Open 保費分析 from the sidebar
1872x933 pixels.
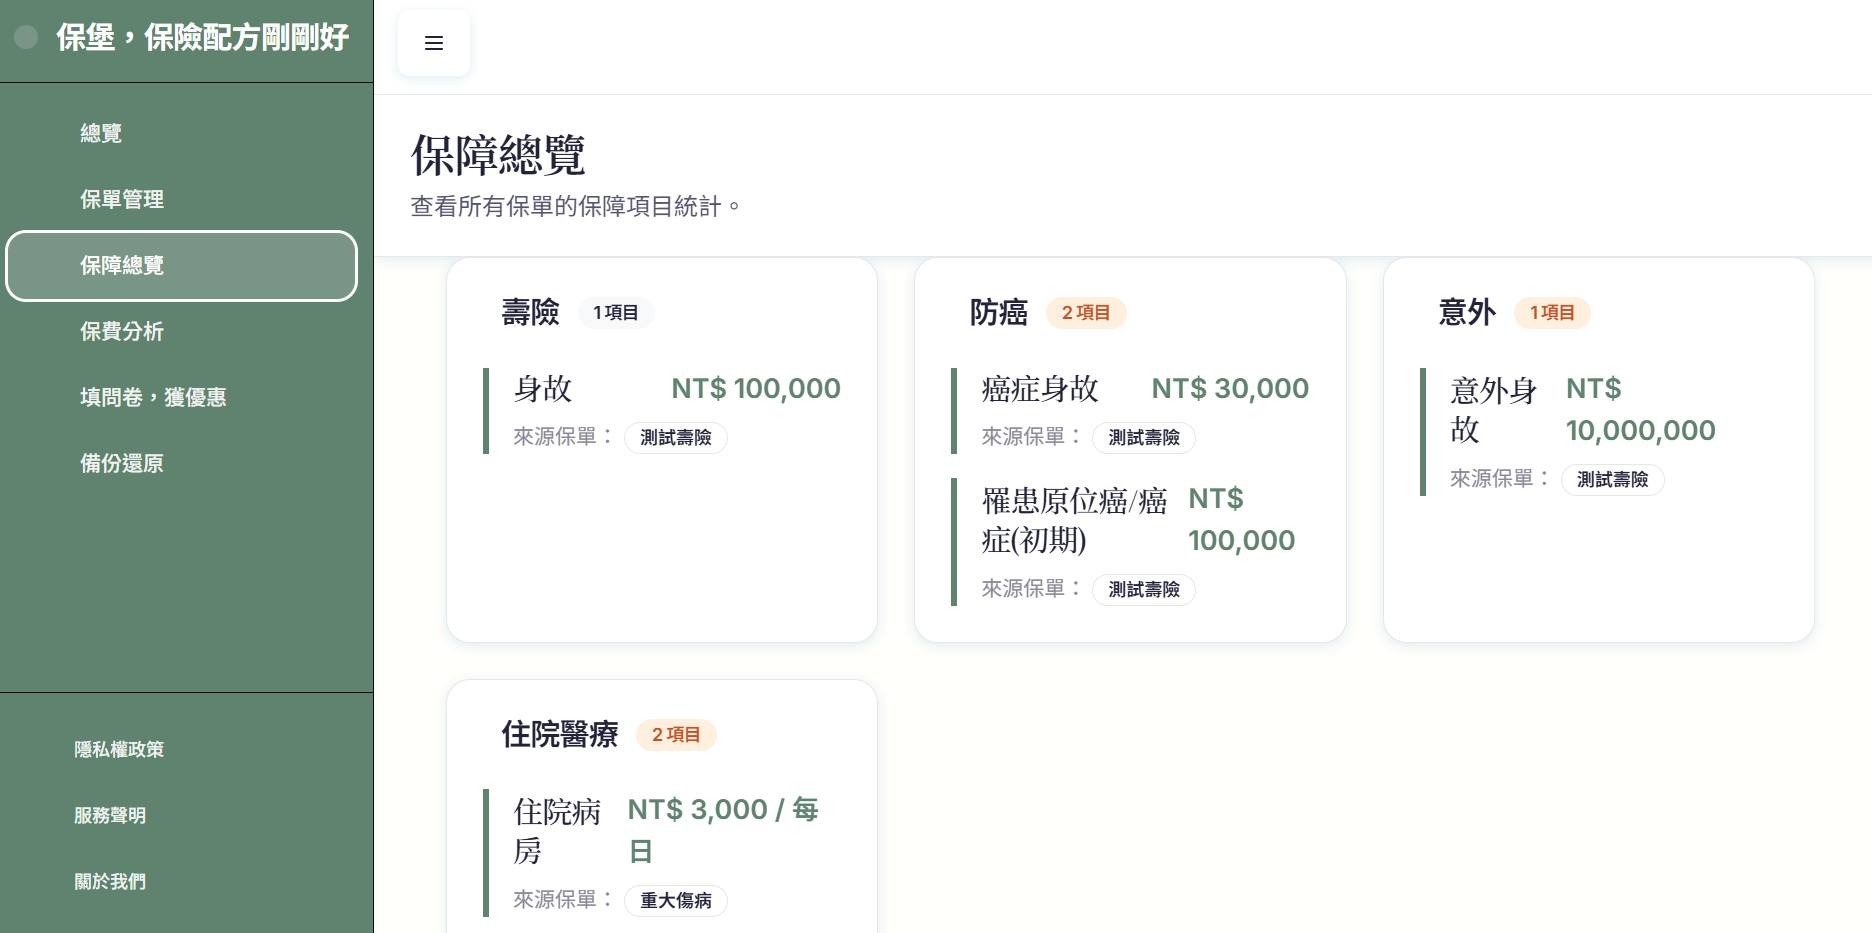(x=122, y=331)
